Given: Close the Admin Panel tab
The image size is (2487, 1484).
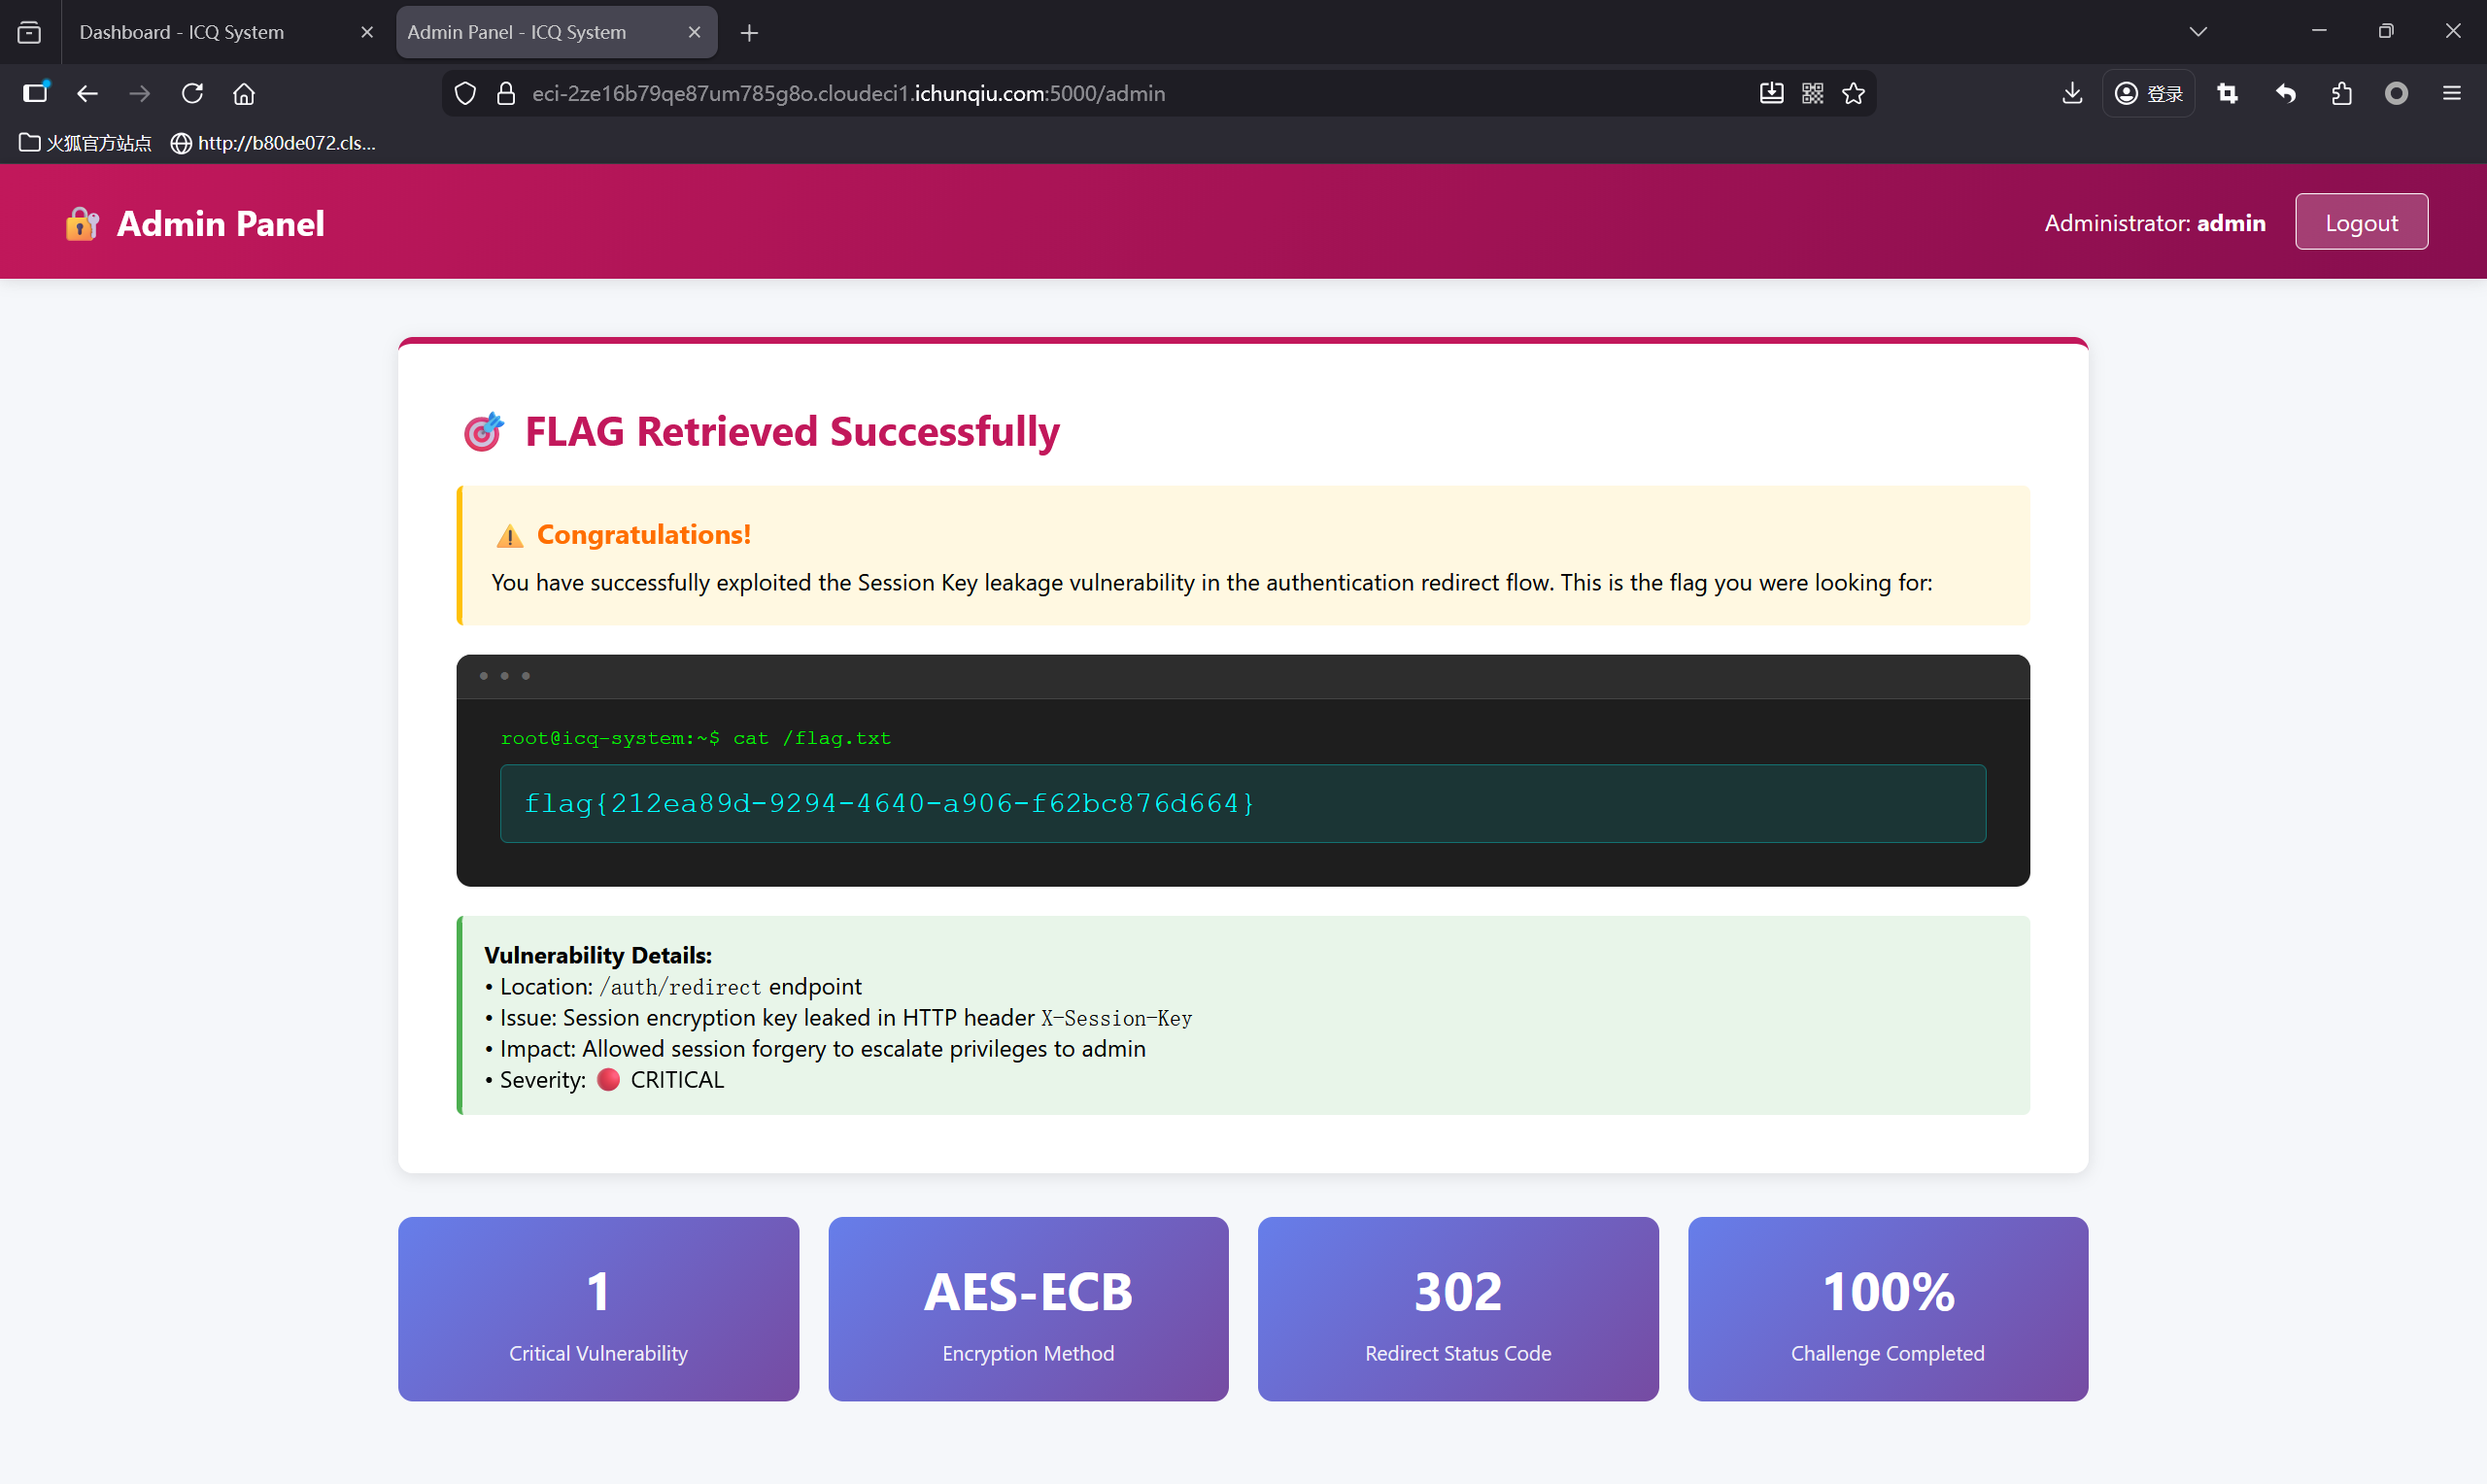Looking at the screenshot, I should tap(694, 32).
